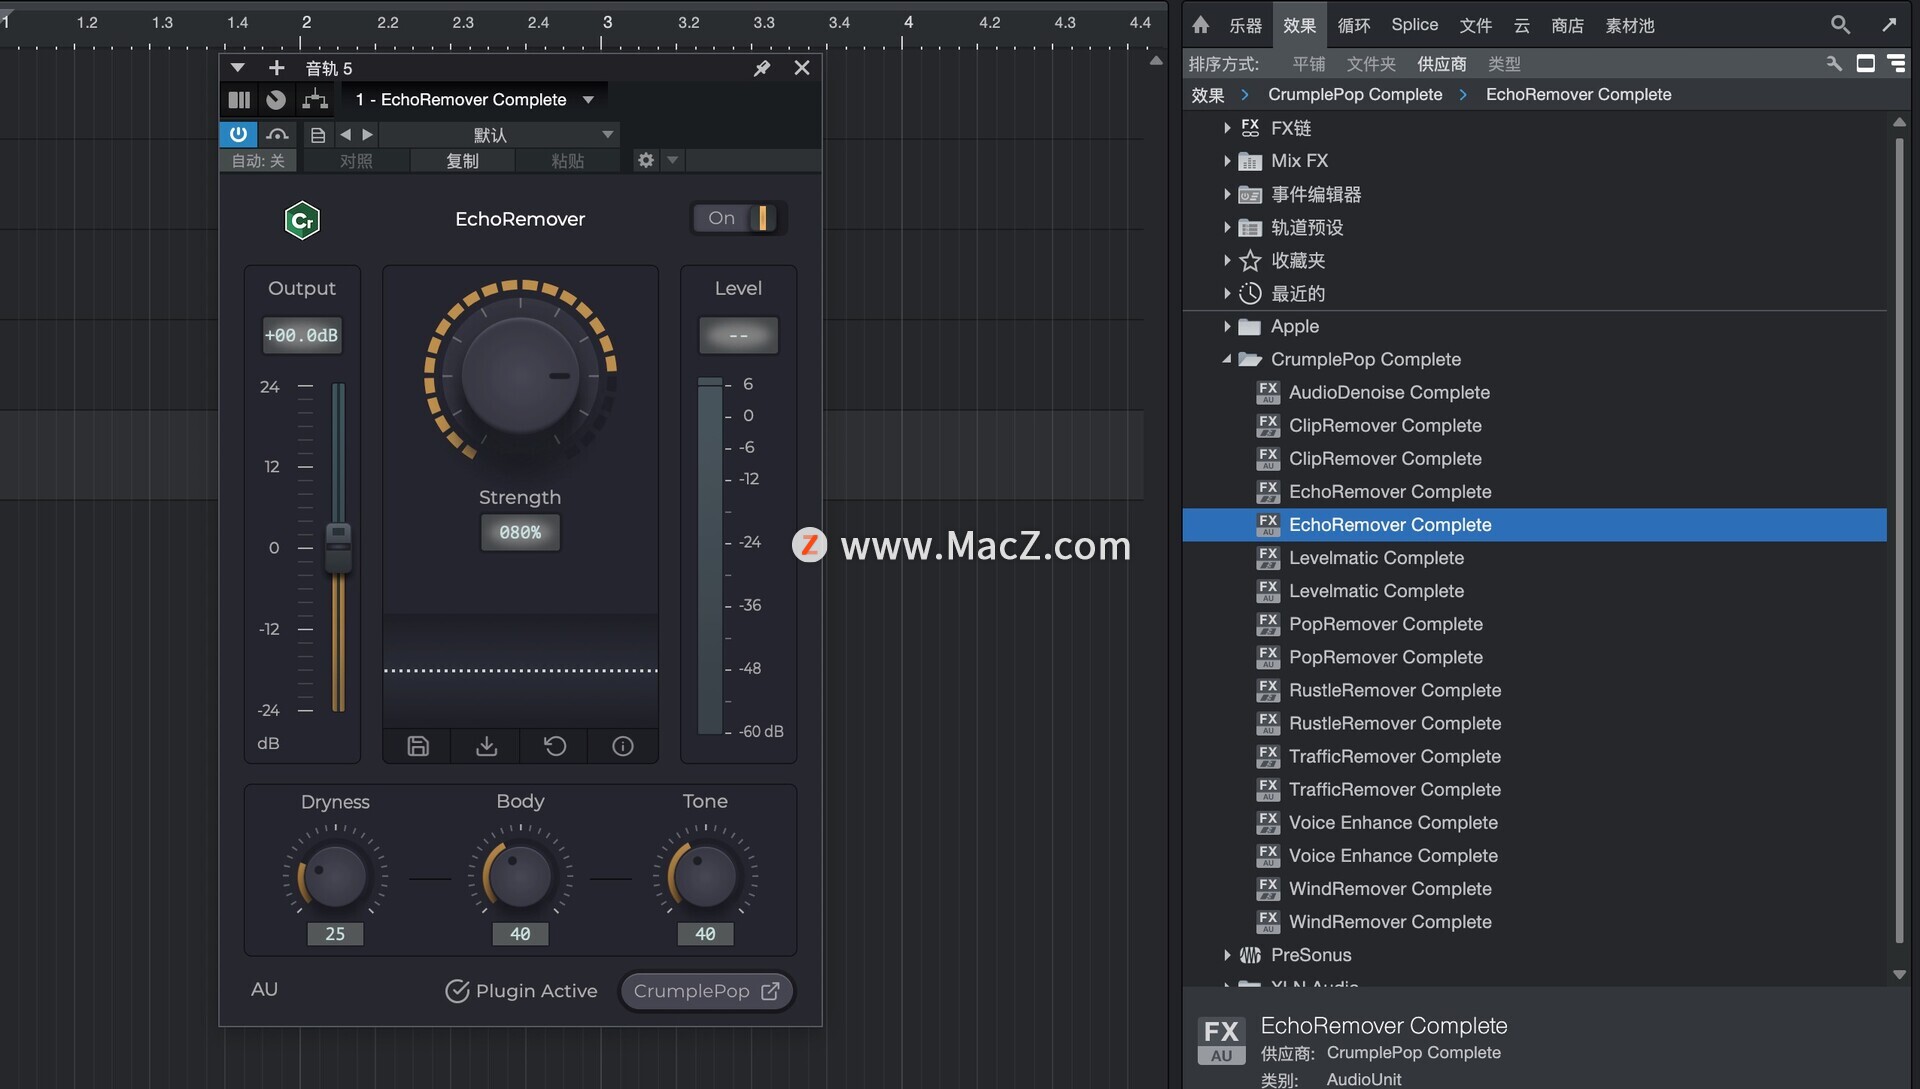This screenshot has height=1089, width=1920.
Task: Toggle the sidechain button next to the power button
Action: pos(277,135)
